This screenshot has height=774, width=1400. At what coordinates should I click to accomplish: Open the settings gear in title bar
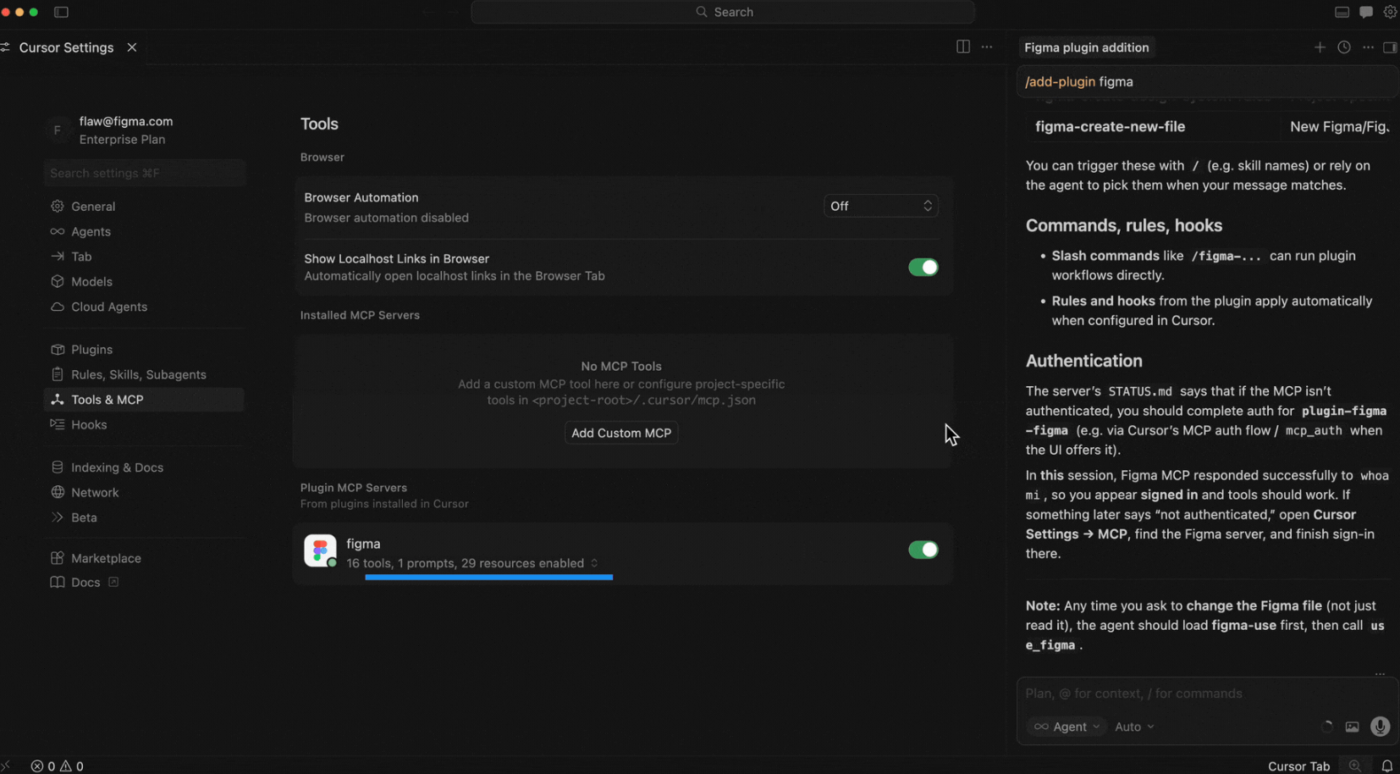coord(1390,12)
